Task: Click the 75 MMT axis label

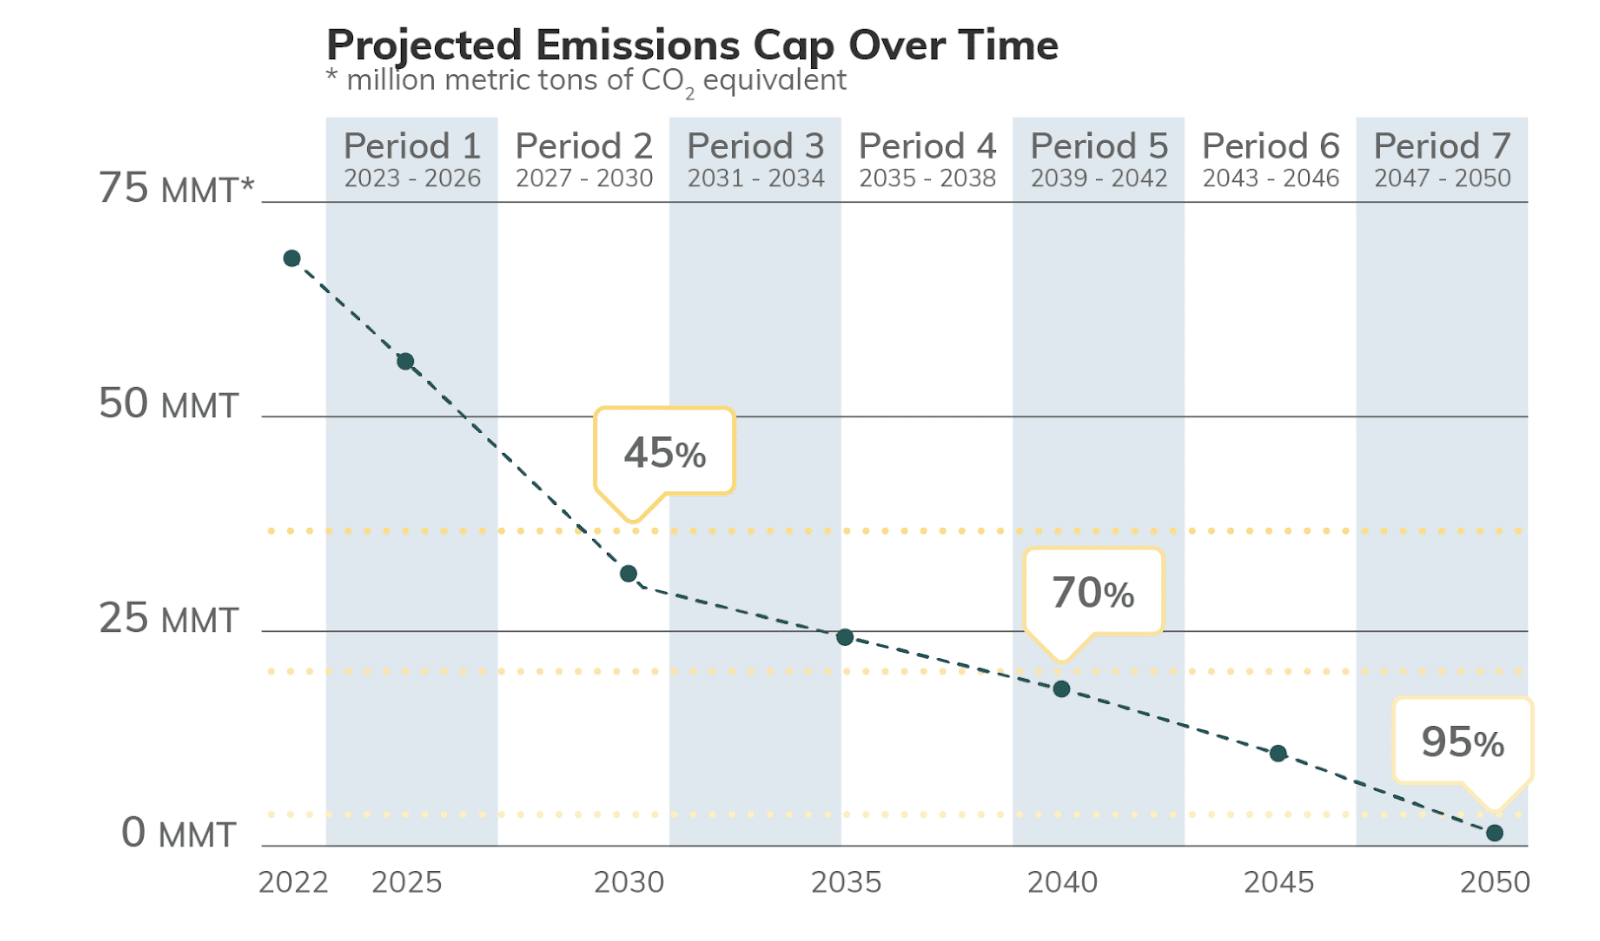Action: click(176, 188)
